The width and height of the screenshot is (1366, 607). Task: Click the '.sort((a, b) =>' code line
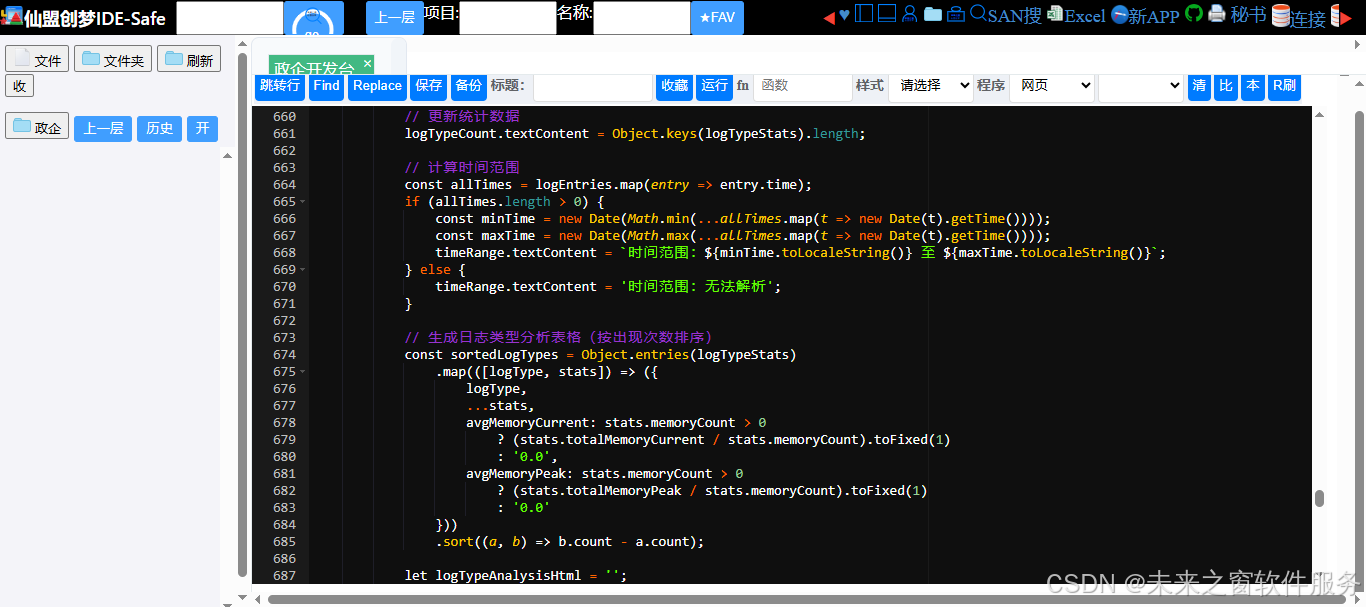pyautogui.click(x=570, y=542)
